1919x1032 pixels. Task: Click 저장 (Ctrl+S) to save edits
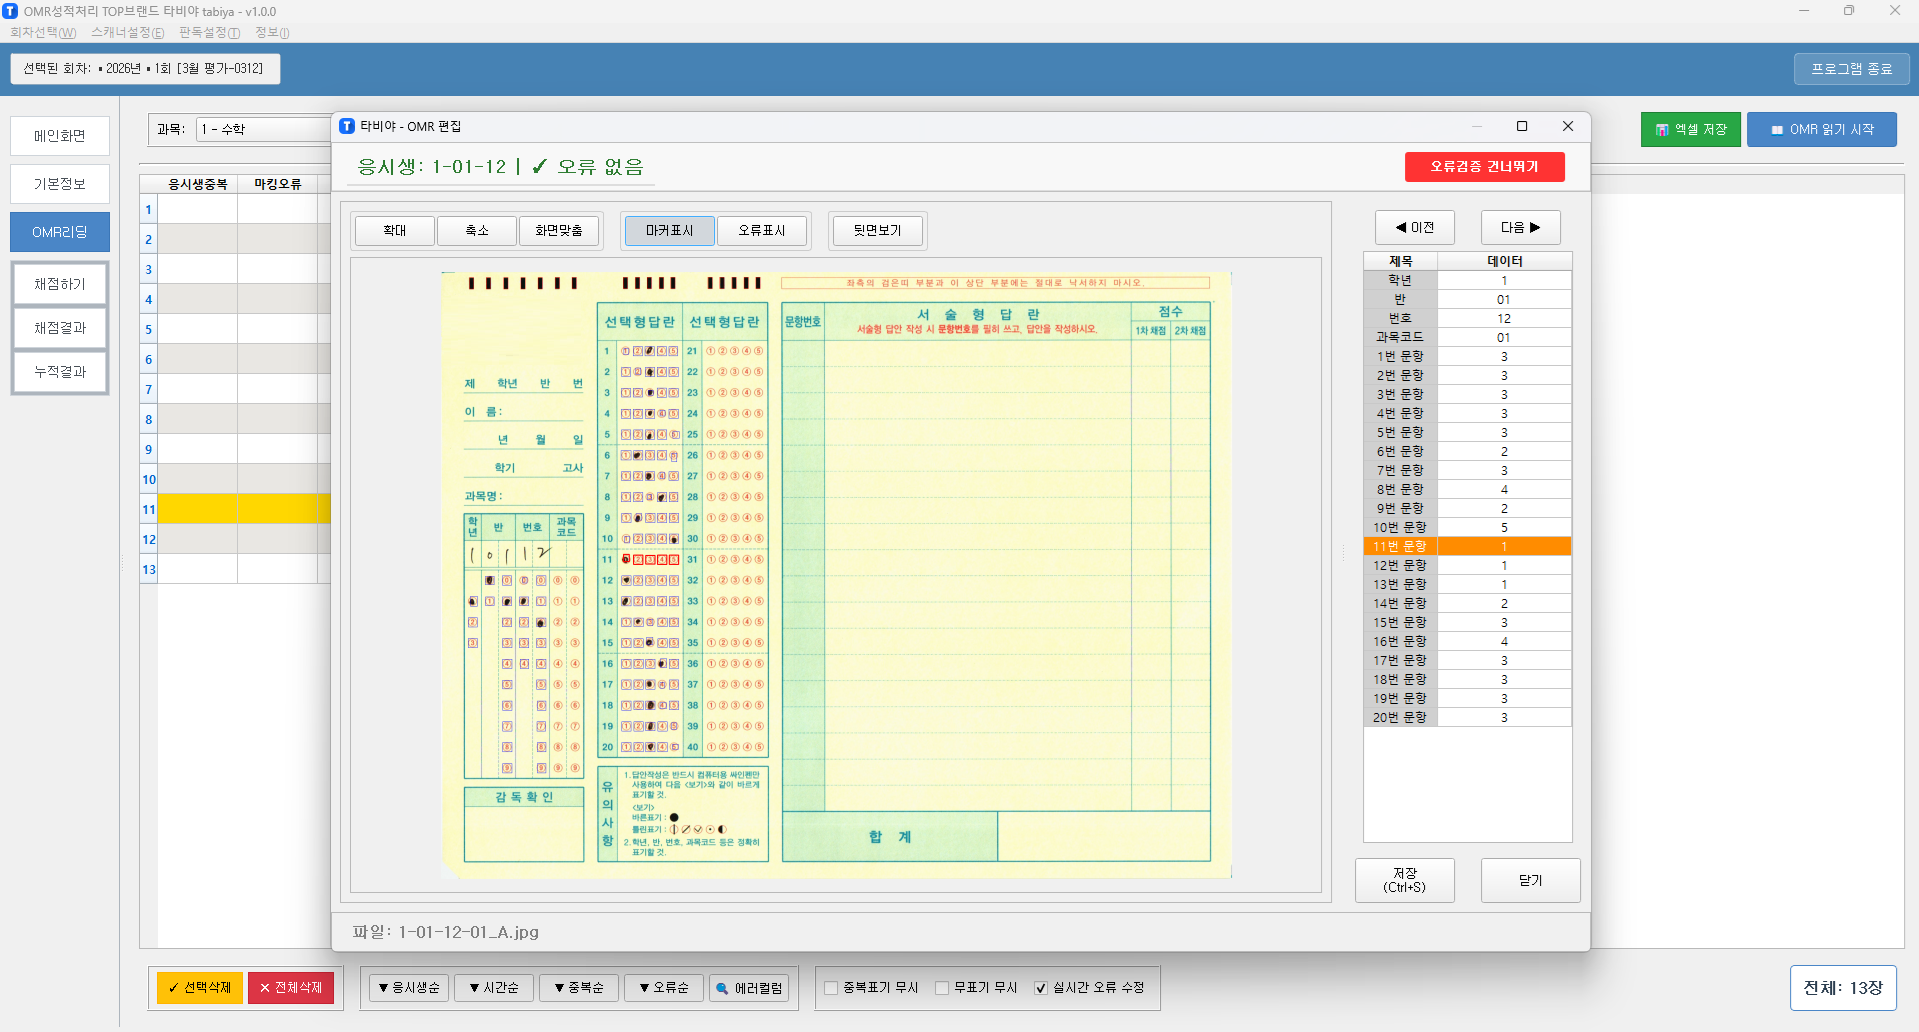pyautogui.click(x=1404, y=880)
